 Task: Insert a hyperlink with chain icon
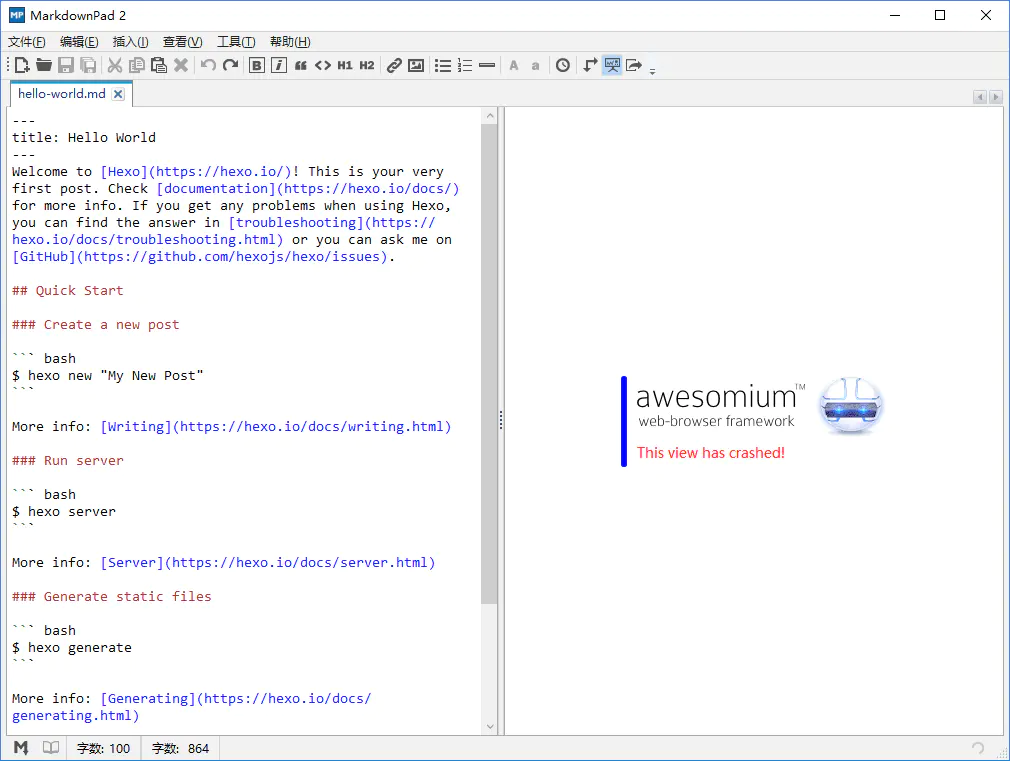(394, 65)
